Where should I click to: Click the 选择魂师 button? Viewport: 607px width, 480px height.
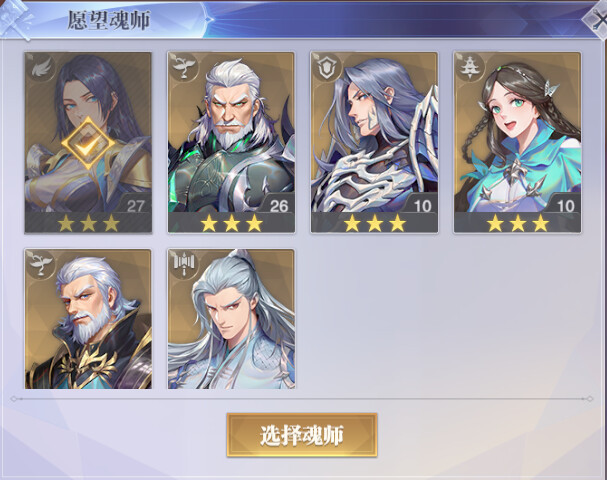[x=302, y=435]
